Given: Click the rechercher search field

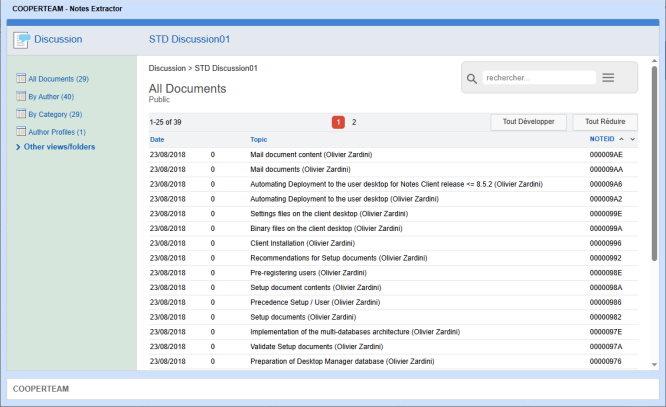Looking at the screenshot, I should [x=539, y=78].
